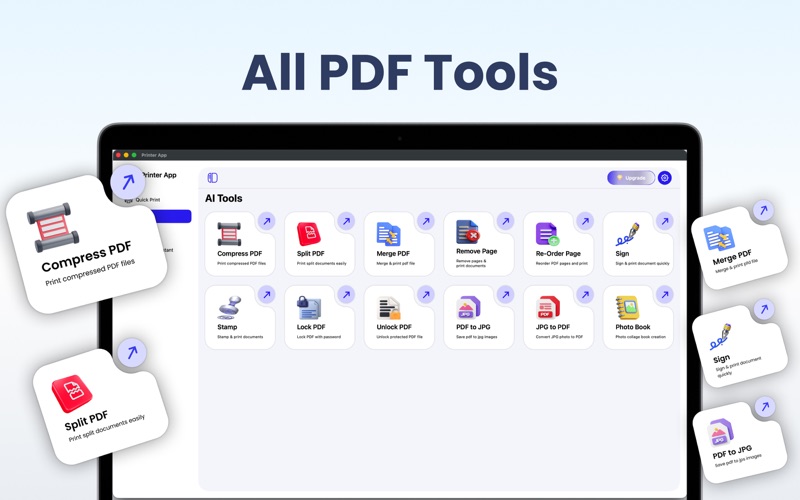The height and width of the screenshot is (500, 800).
Task: Click 'Remove pages & print documents' description
Action: 471,263
